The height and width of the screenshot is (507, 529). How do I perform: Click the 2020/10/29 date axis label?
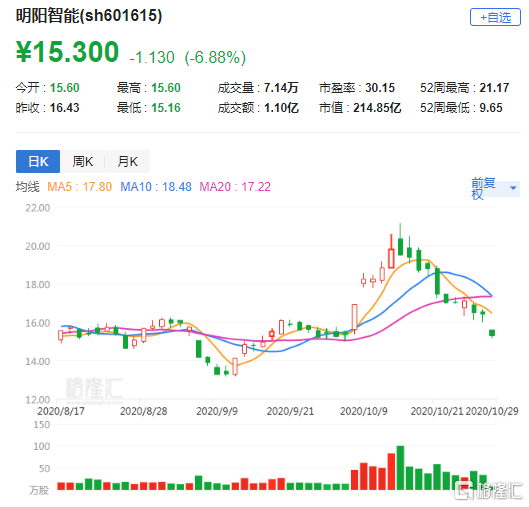(x=492, y=411)
